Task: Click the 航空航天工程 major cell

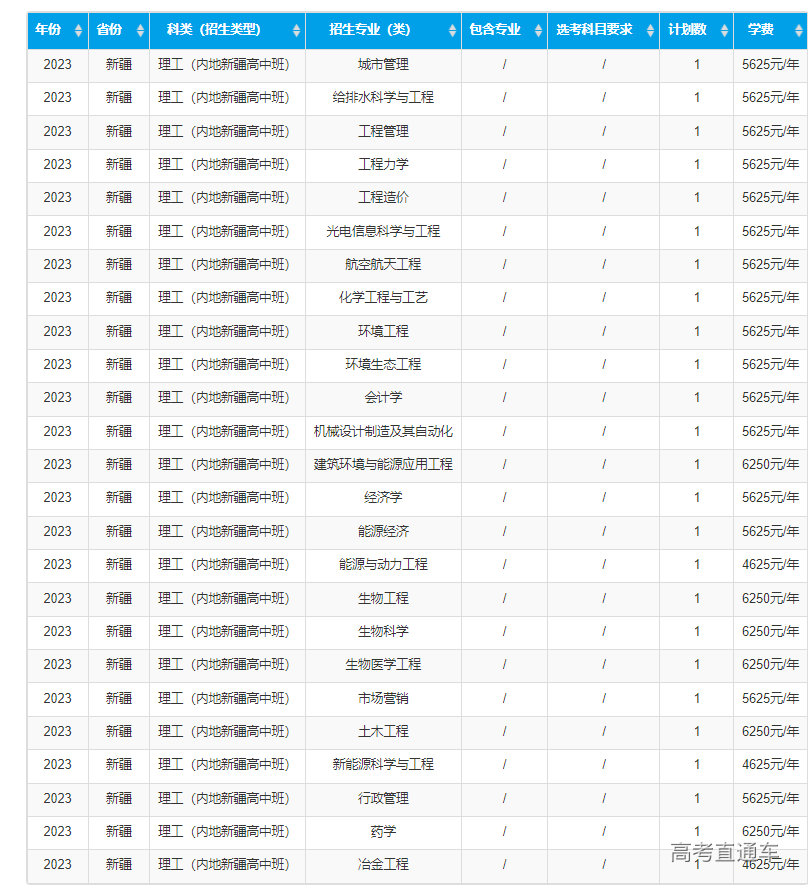Action: coord(383,264)
